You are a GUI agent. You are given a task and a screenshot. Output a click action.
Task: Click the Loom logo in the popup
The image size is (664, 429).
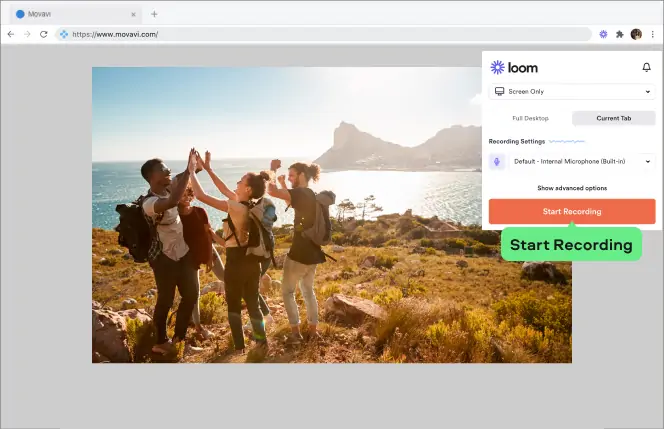pos(514,67)
